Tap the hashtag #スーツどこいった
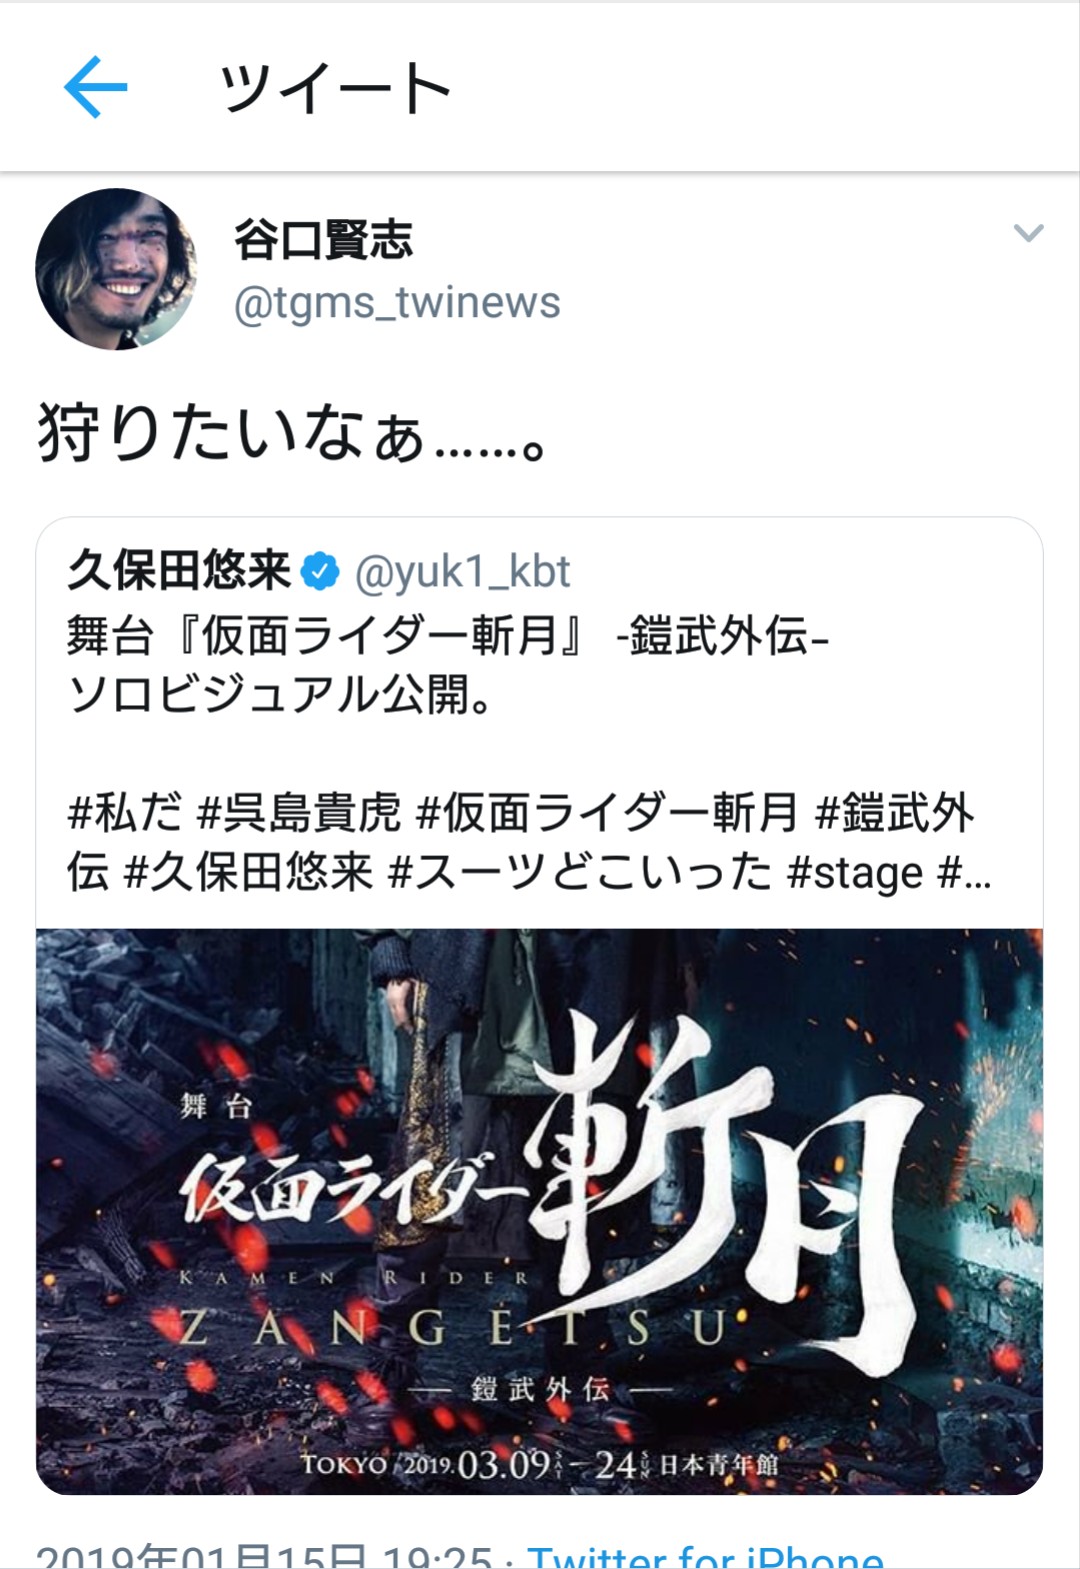The height and width of the screenshot is (1569, 1080). [x=580, y=872]
